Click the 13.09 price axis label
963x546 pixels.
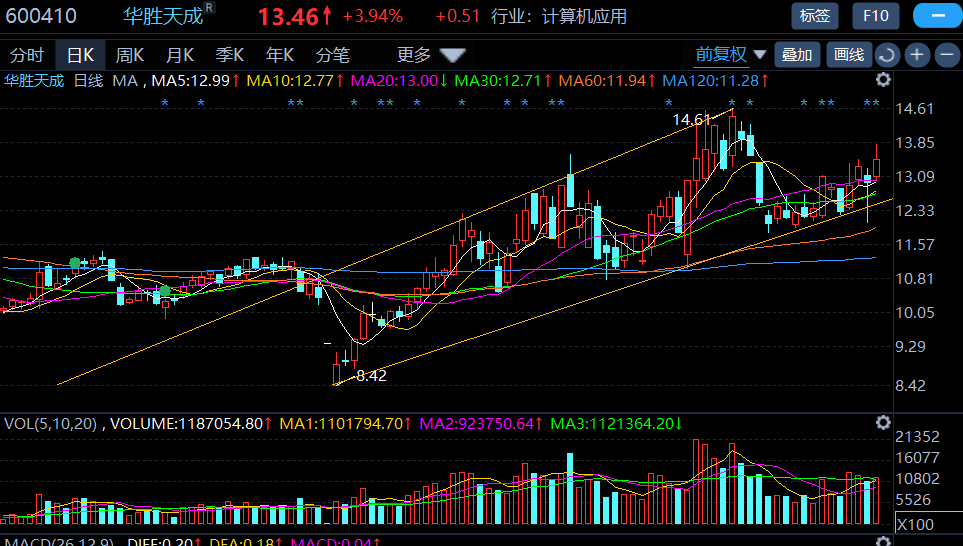pyautogui.click(x=914, y=177)
